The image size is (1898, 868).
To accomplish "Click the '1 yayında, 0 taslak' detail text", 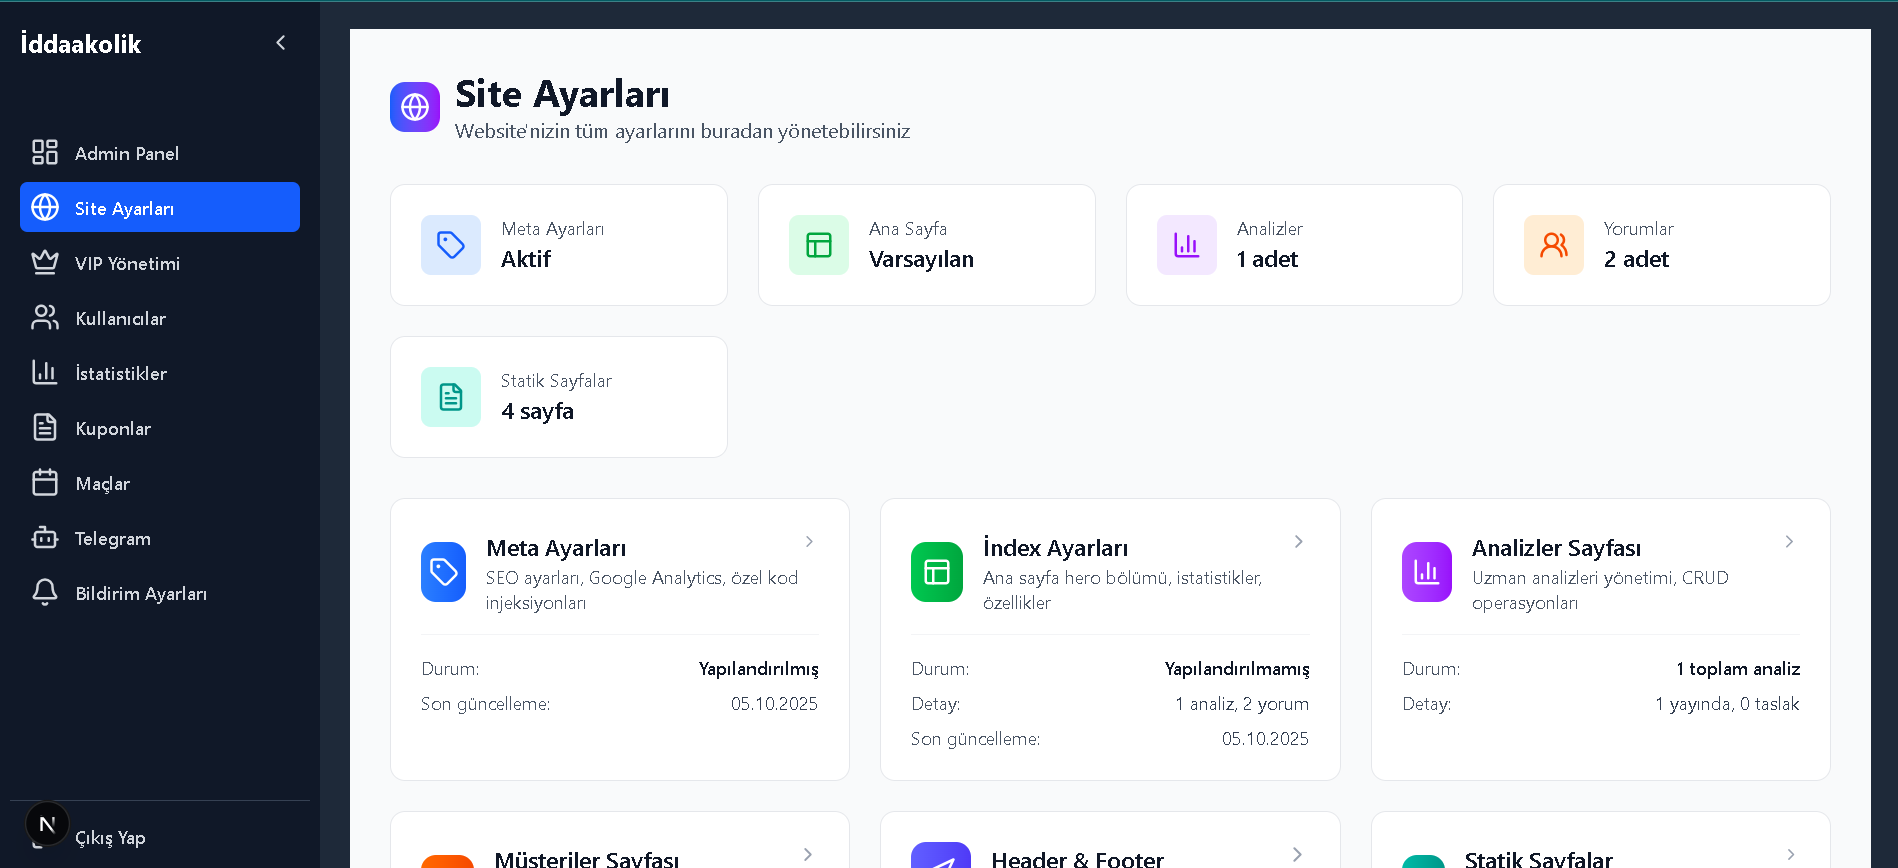I will pyautogui.click(x=1727, y=704).
